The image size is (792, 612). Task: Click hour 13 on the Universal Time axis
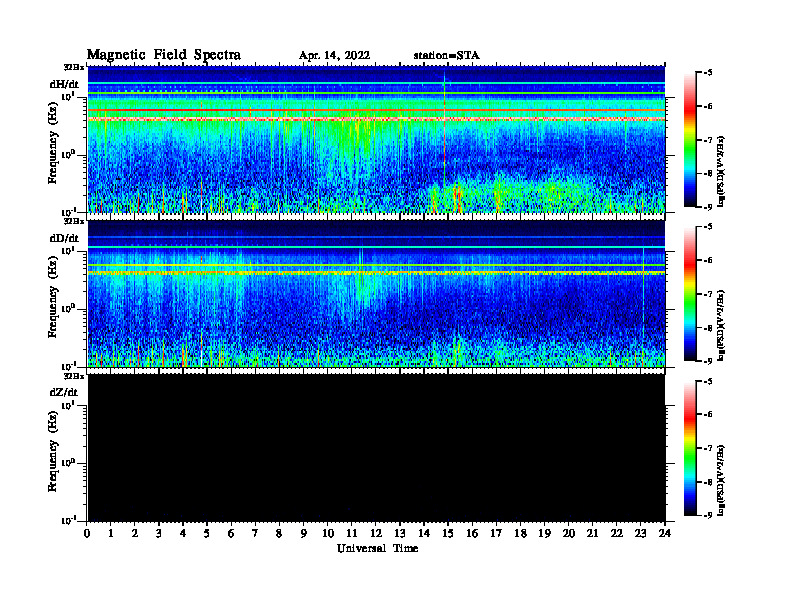[400, 534]
